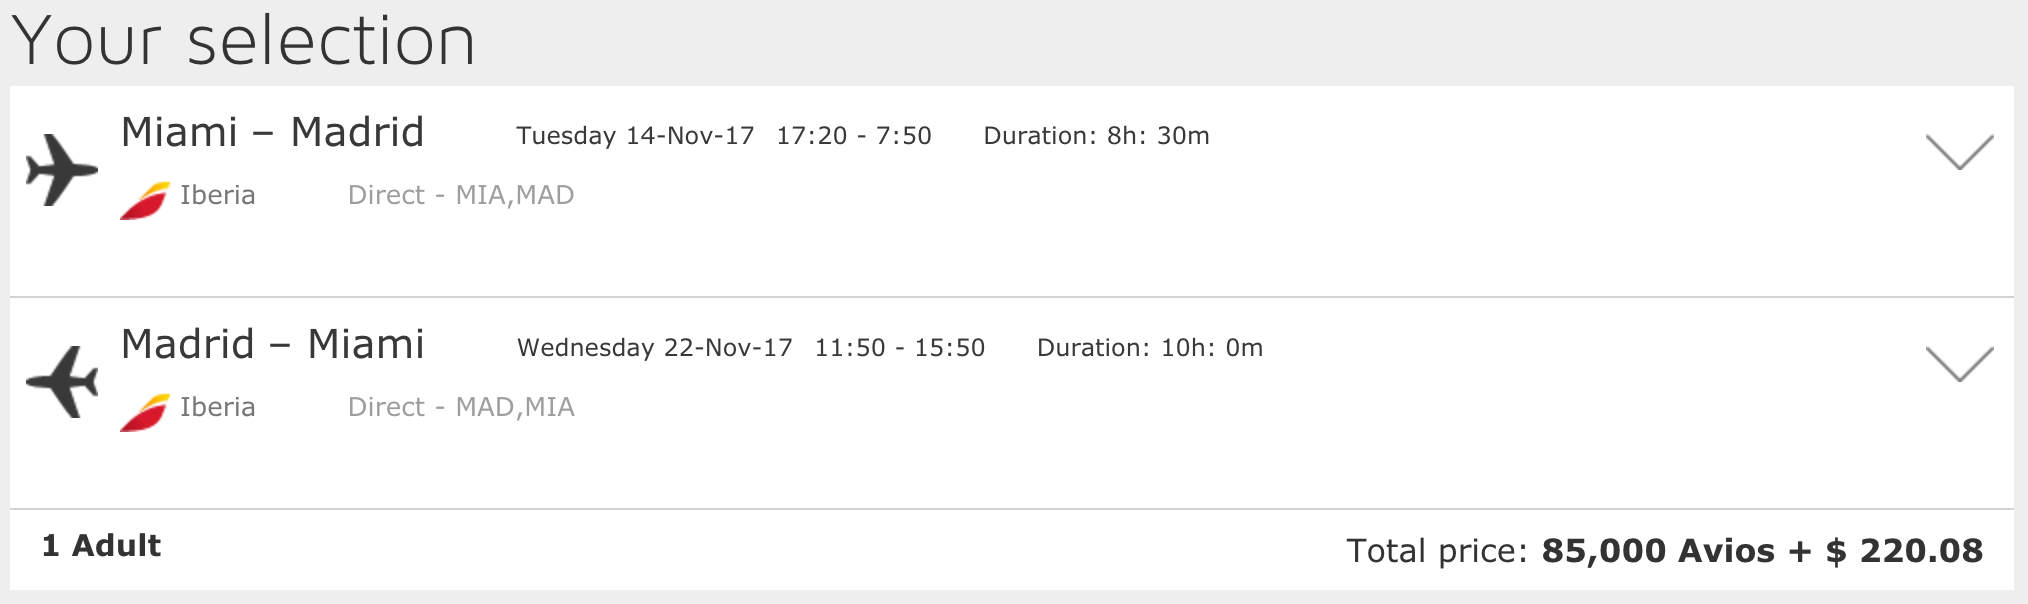Screen dimensions: 2028x604
Task: Click the total price 85,000 Avios amount
Action: 1659,551
